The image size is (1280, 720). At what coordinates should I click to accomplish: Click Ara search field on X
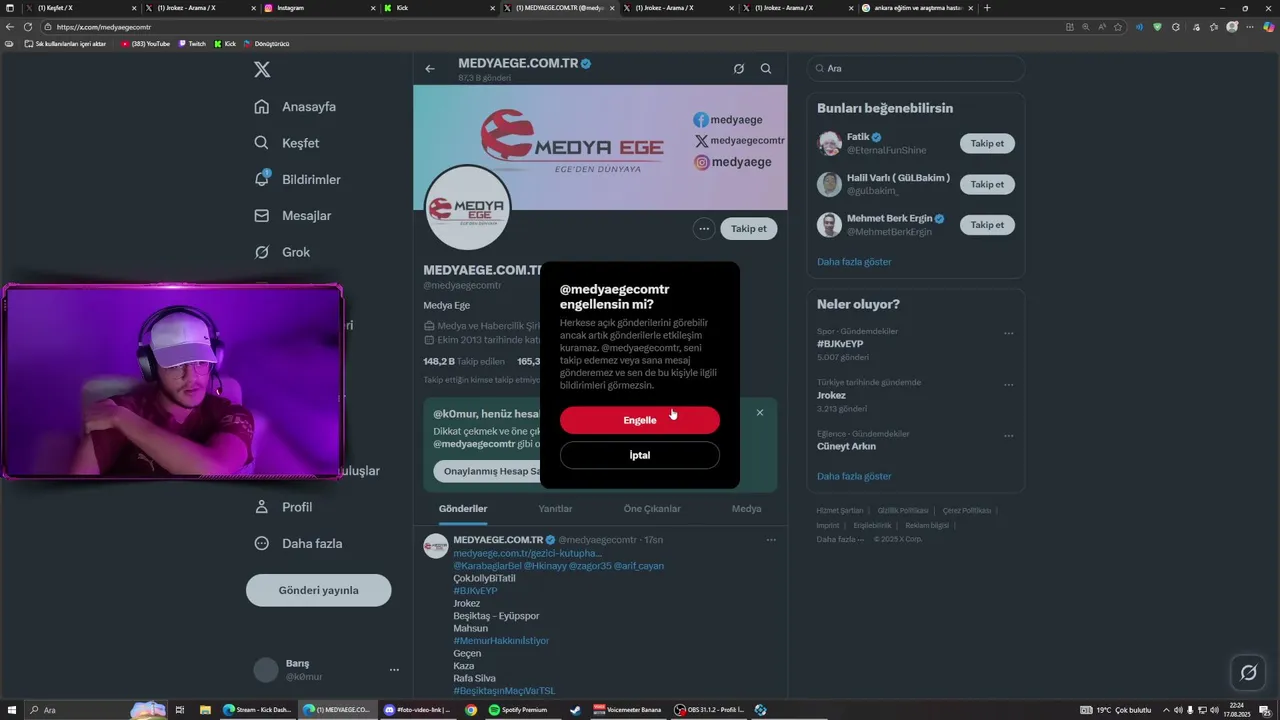pos(916,68)
